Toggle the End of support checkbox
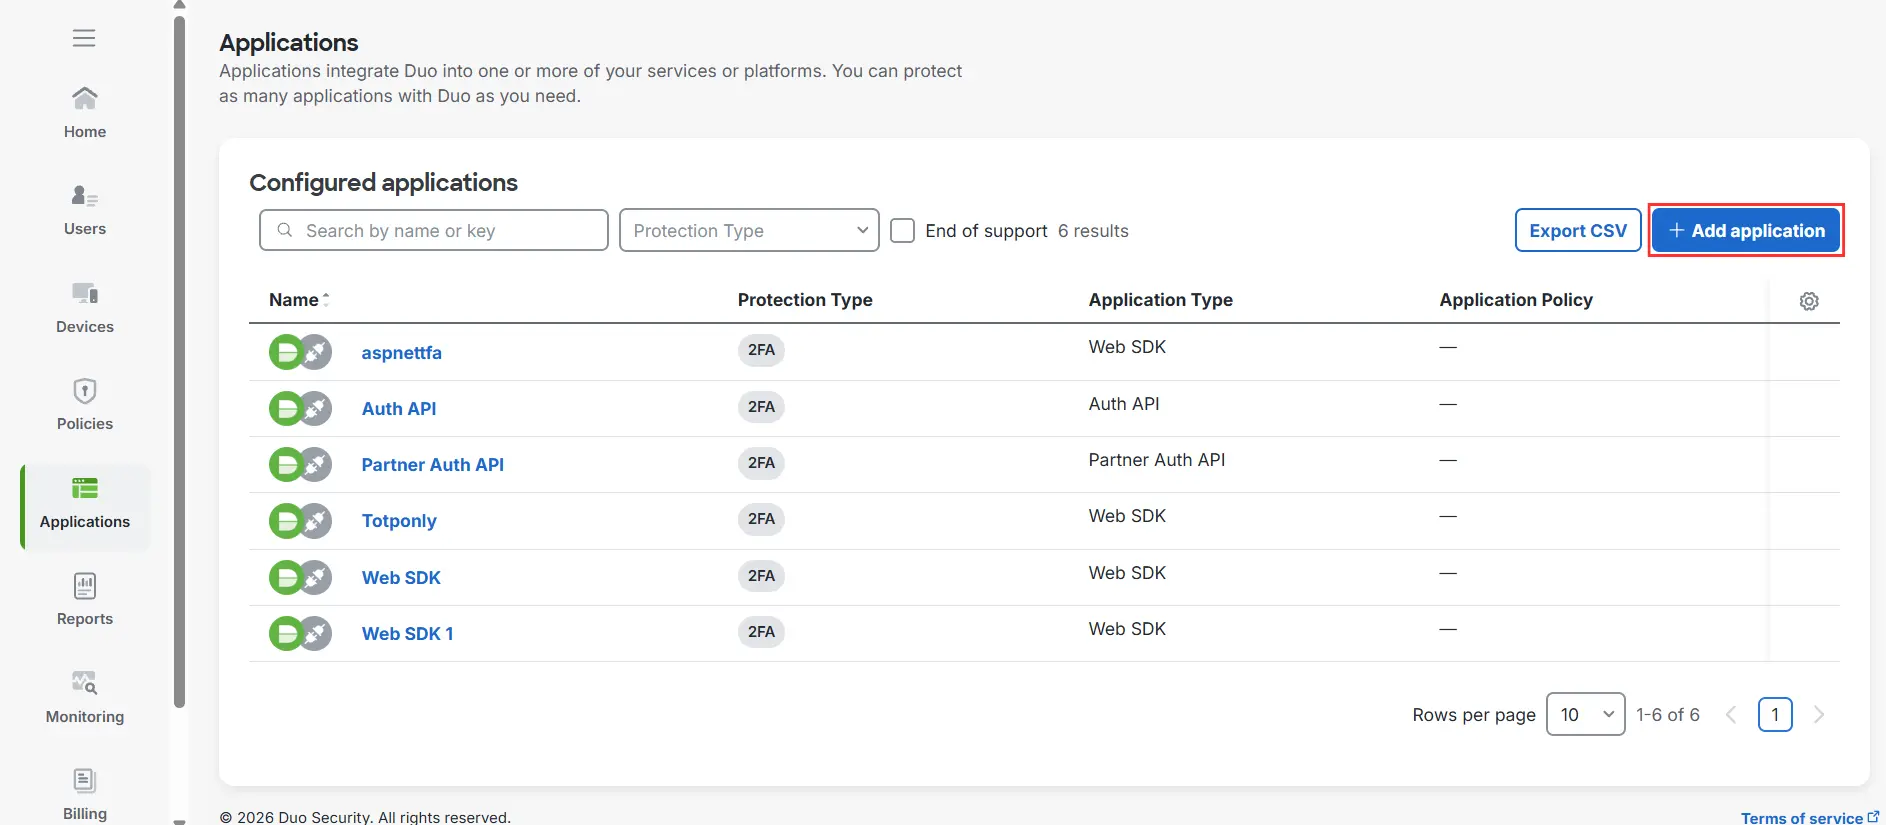Screen dimensions: 1886x825 click(x=902, y=231)
